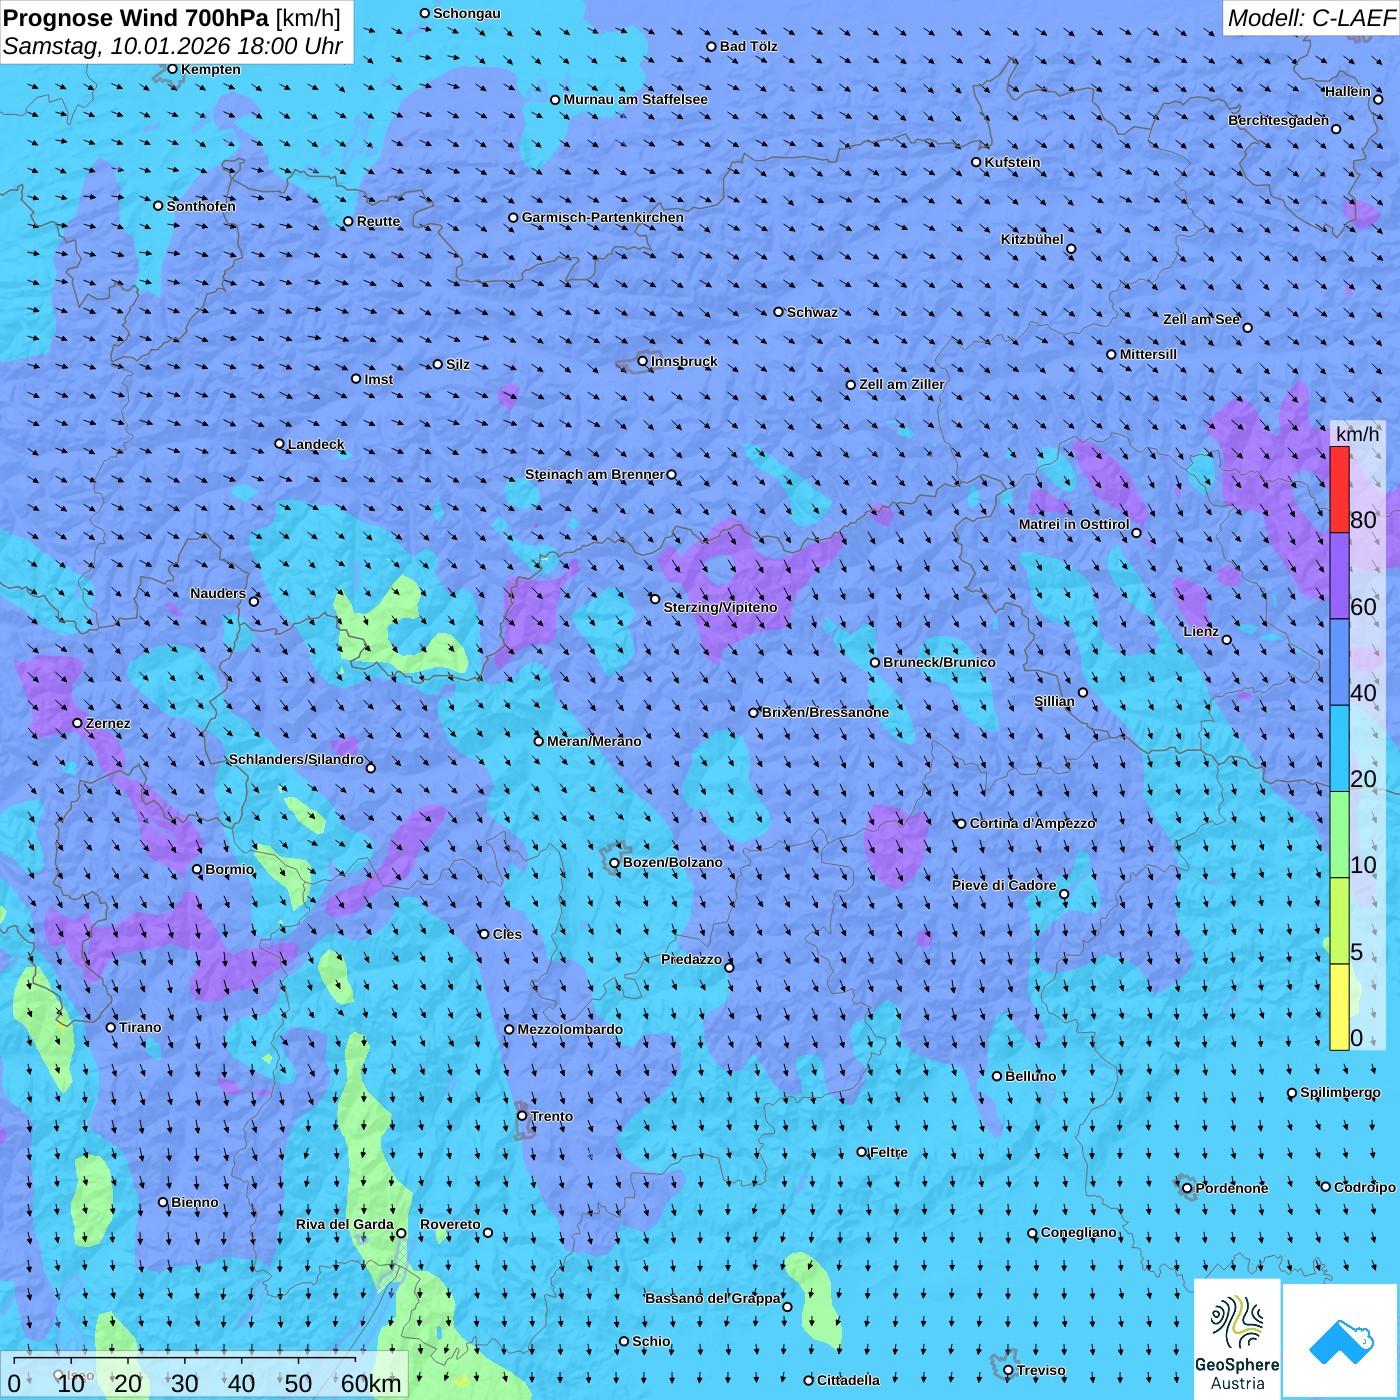Click the 'Modell: C-LAEF' label
This screenshot has width=1400, height=1400.
click(x=1311, y=17)
